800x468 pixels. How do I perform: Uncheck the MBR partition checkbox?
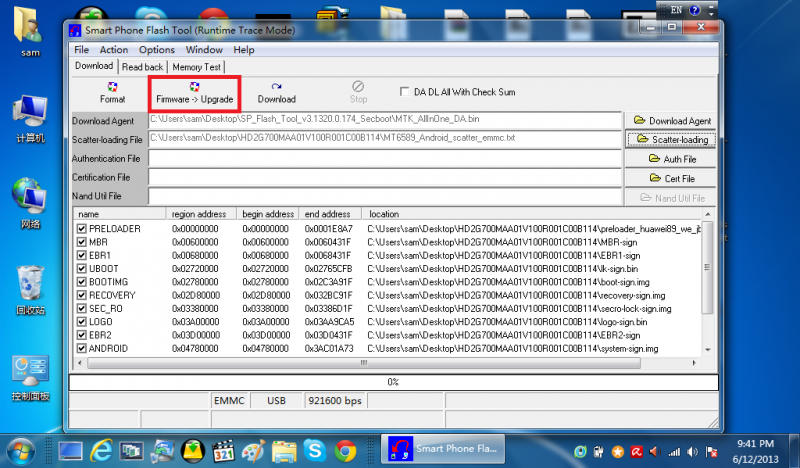click(x=82, y=242)
